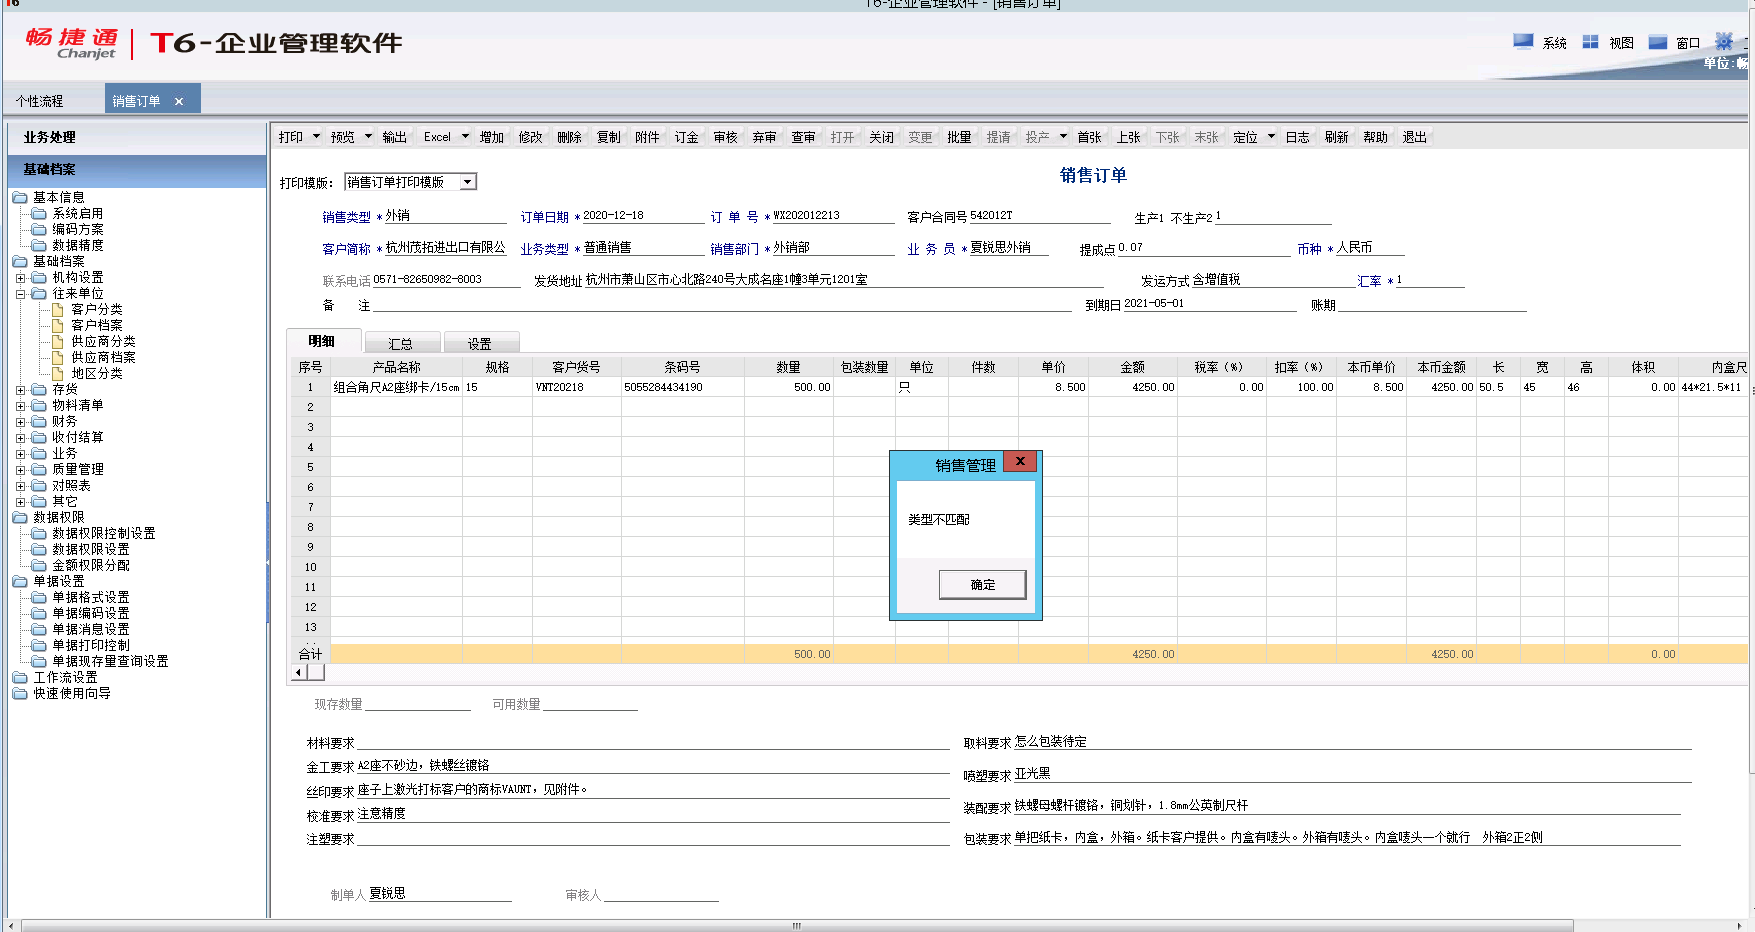Select the 明细 tab
The height and width of the screenshot is (932, 1755).
322,341
